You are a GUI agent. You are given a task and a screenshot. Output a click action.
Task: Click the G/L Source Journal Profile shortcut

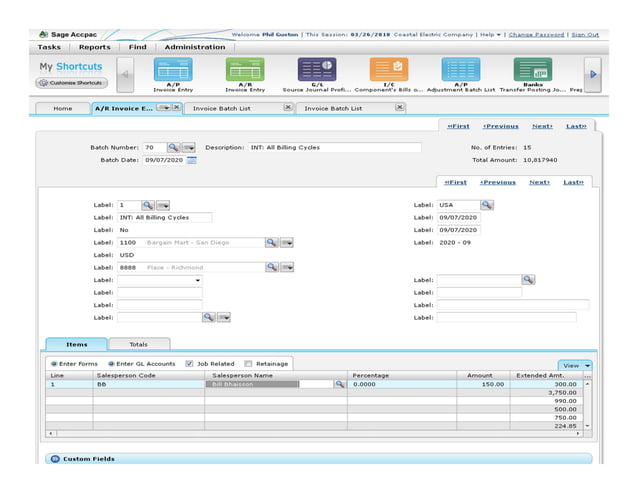tap(317, 70)
